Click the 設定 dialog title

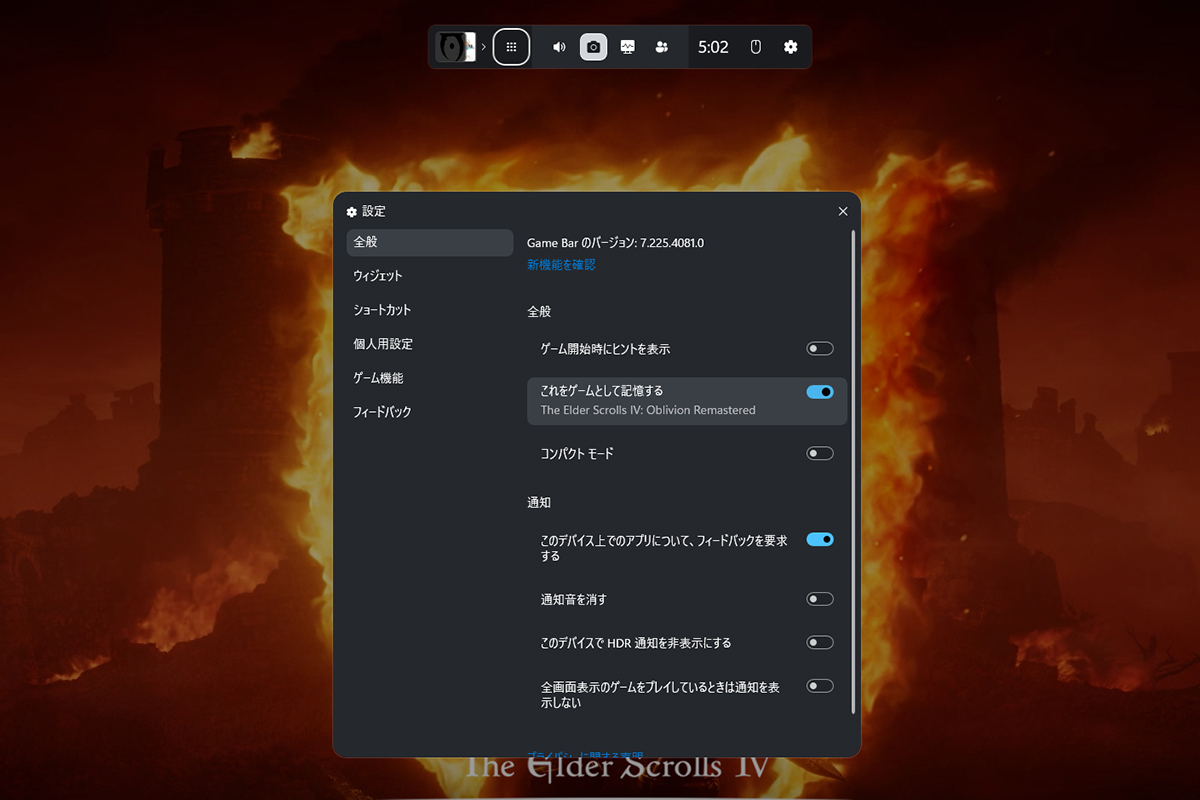[x=374, y=211]
